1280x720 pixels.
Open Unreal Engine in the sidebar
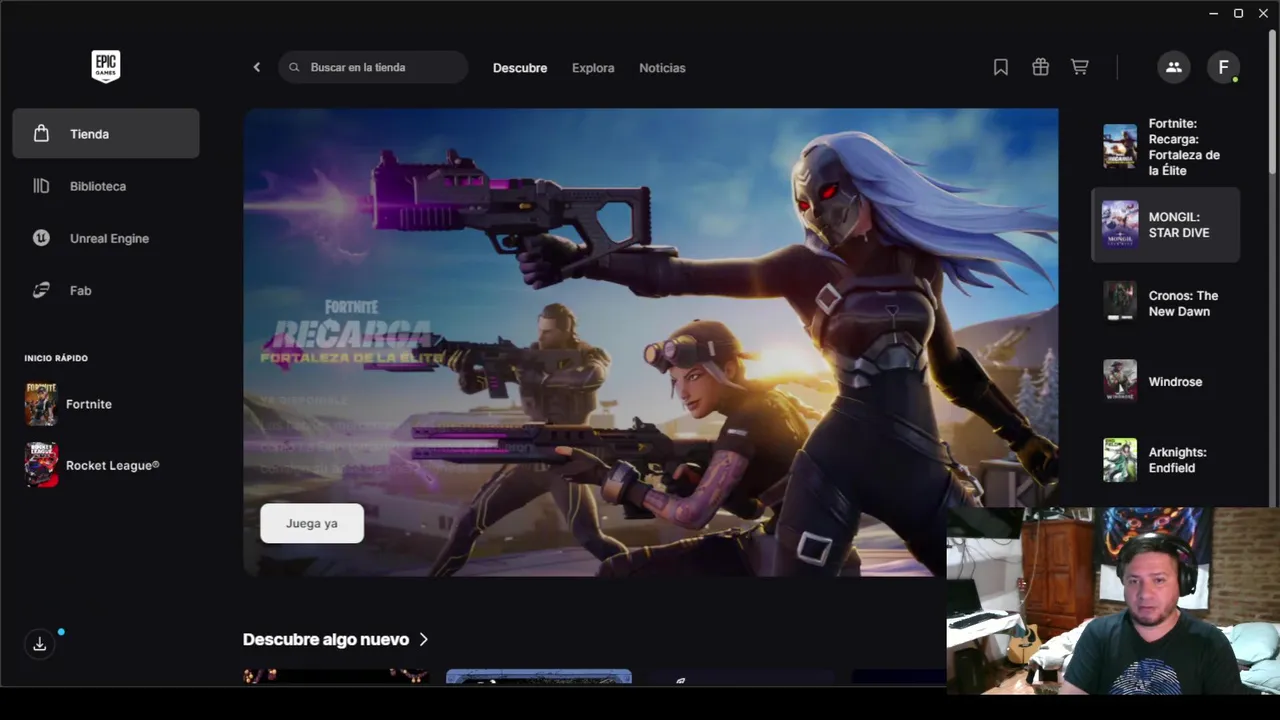(x=106, y=238)
